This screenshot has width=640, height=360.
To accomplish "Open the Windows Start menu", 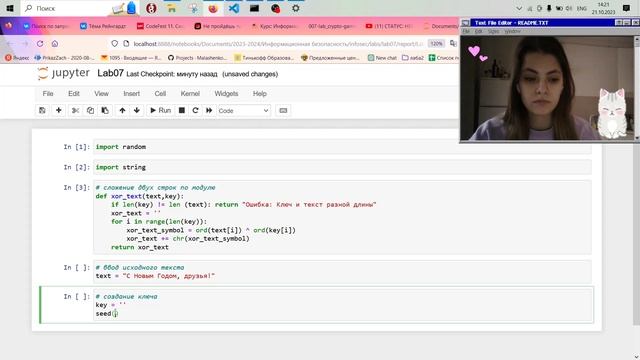I will 10,8.
